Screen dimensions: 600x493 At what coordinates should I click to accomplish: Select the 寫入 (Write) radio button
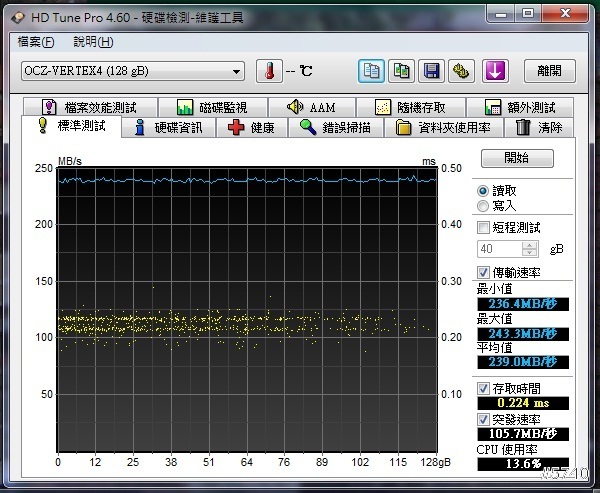(x=484, y=205)
